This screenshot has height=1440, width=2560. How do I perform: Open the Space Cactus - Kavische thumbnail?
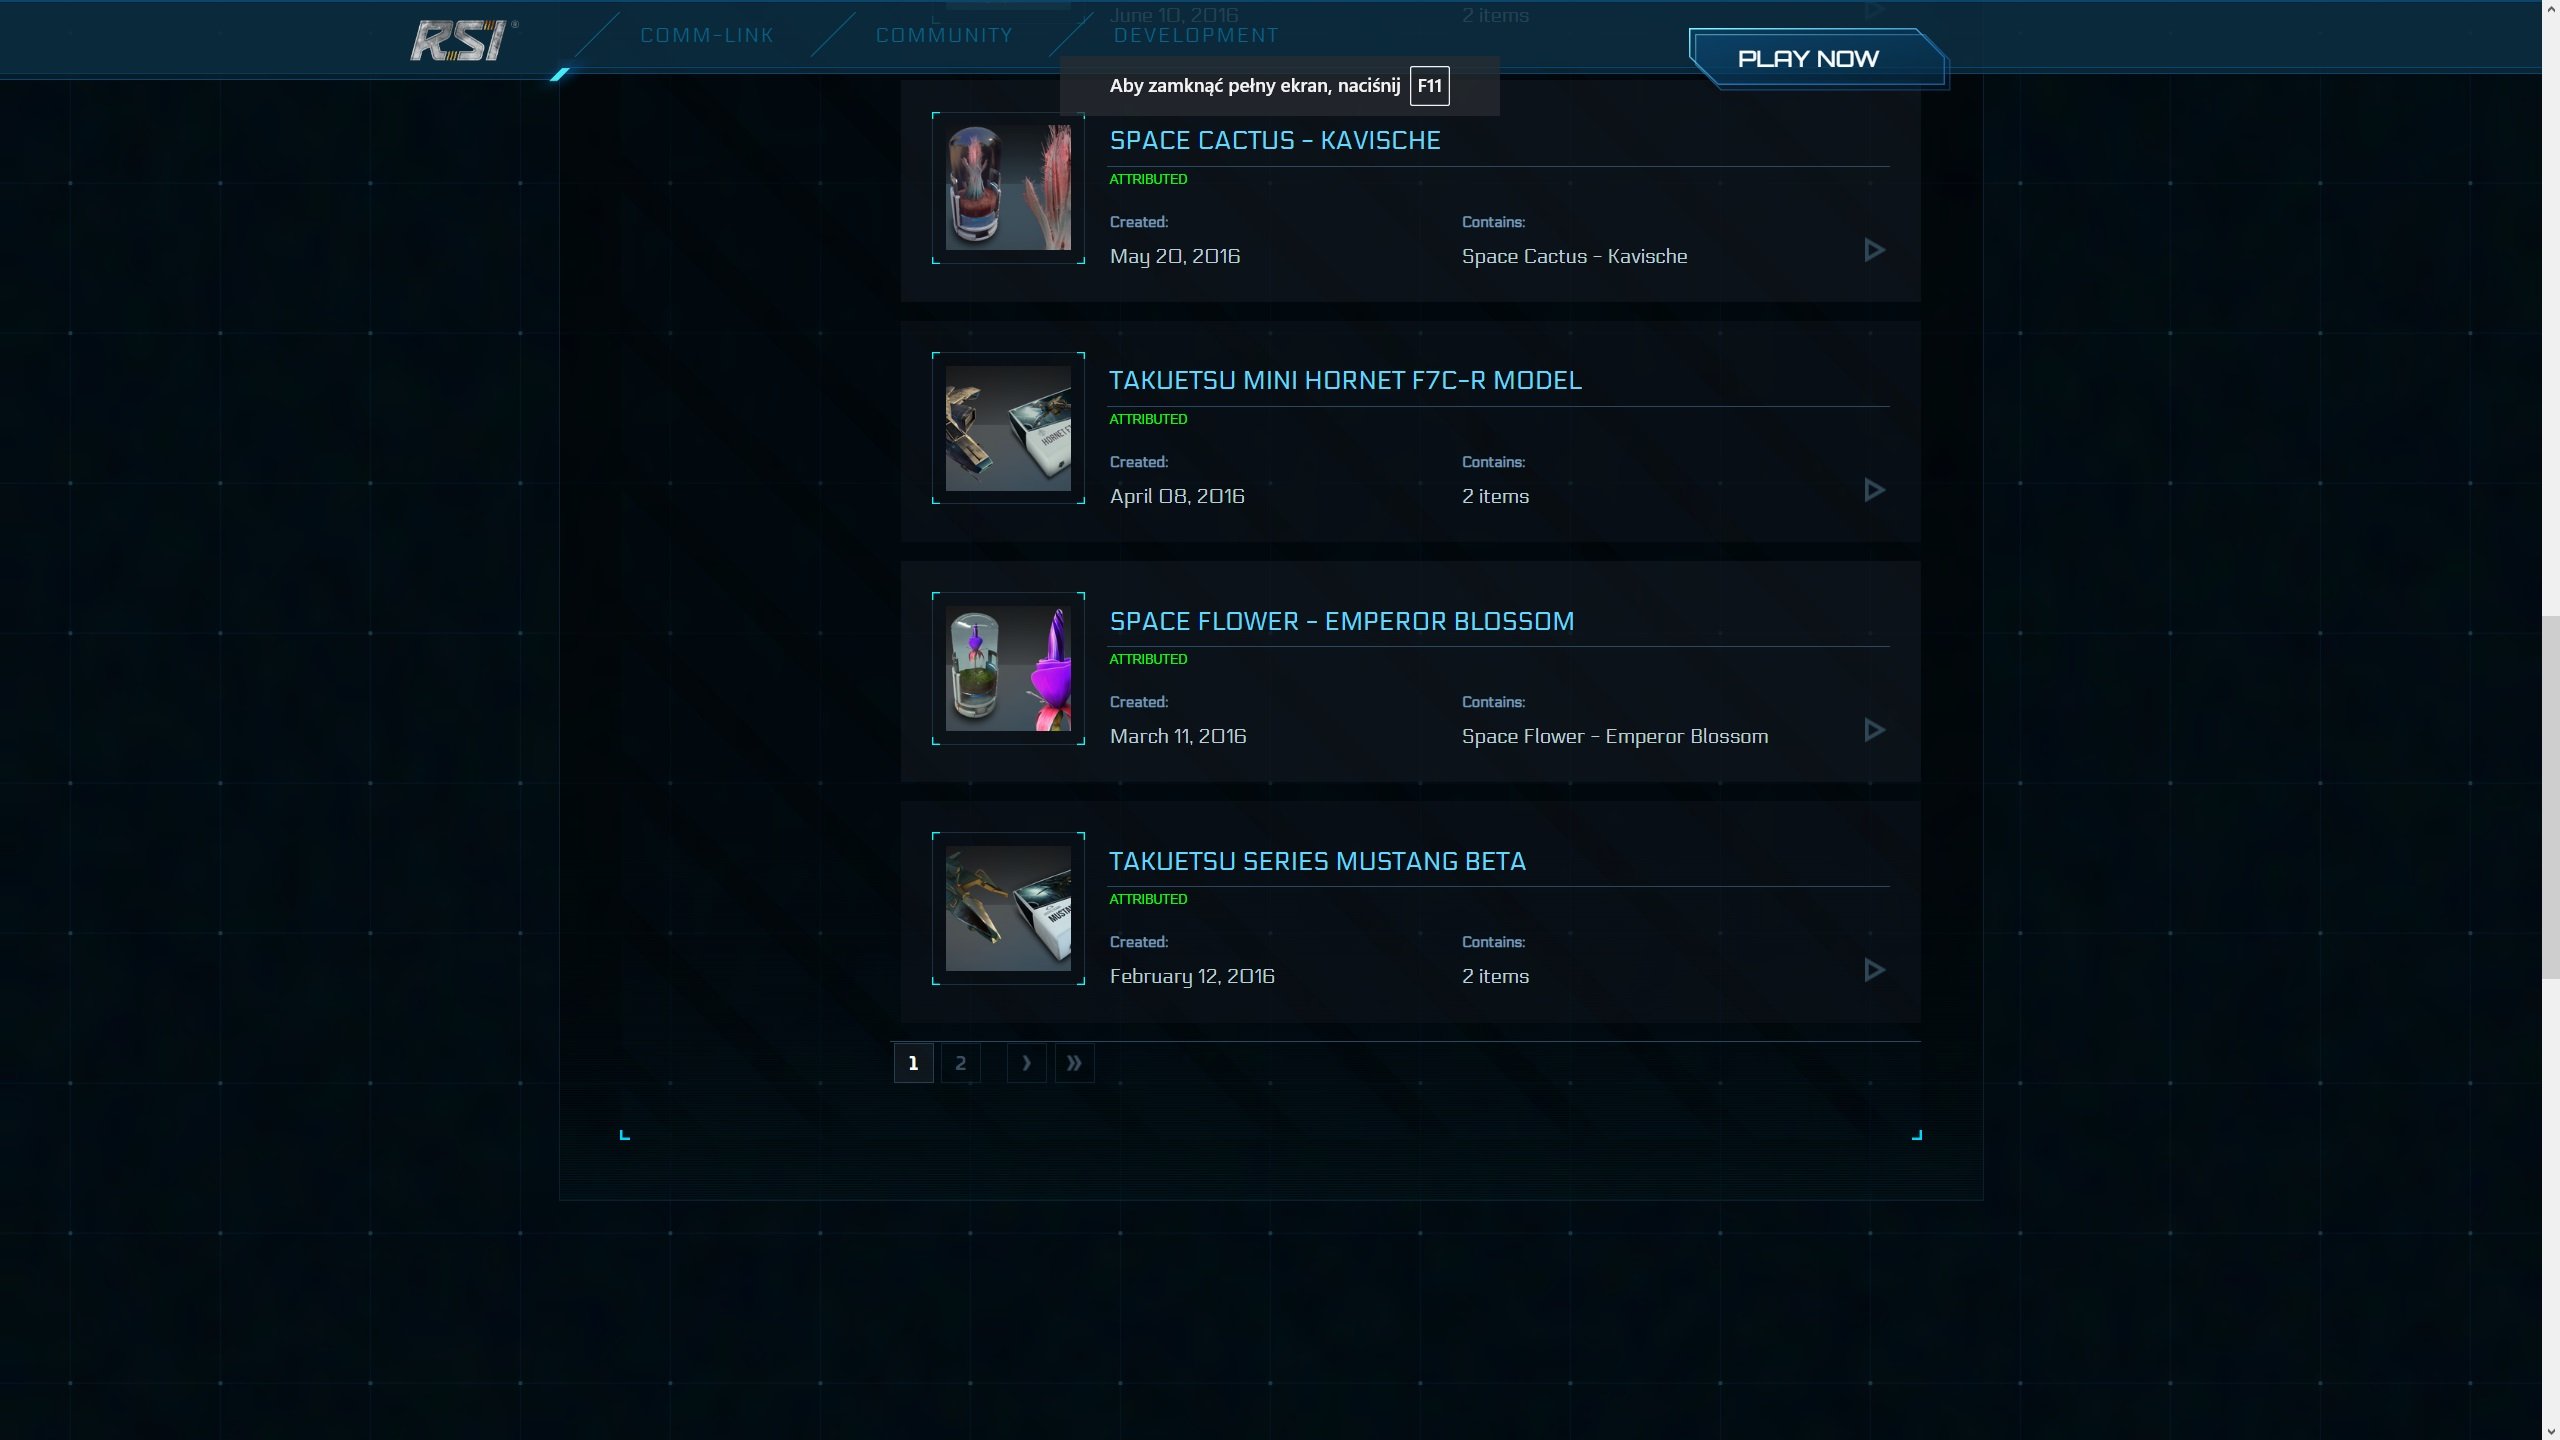(1008, 188)
